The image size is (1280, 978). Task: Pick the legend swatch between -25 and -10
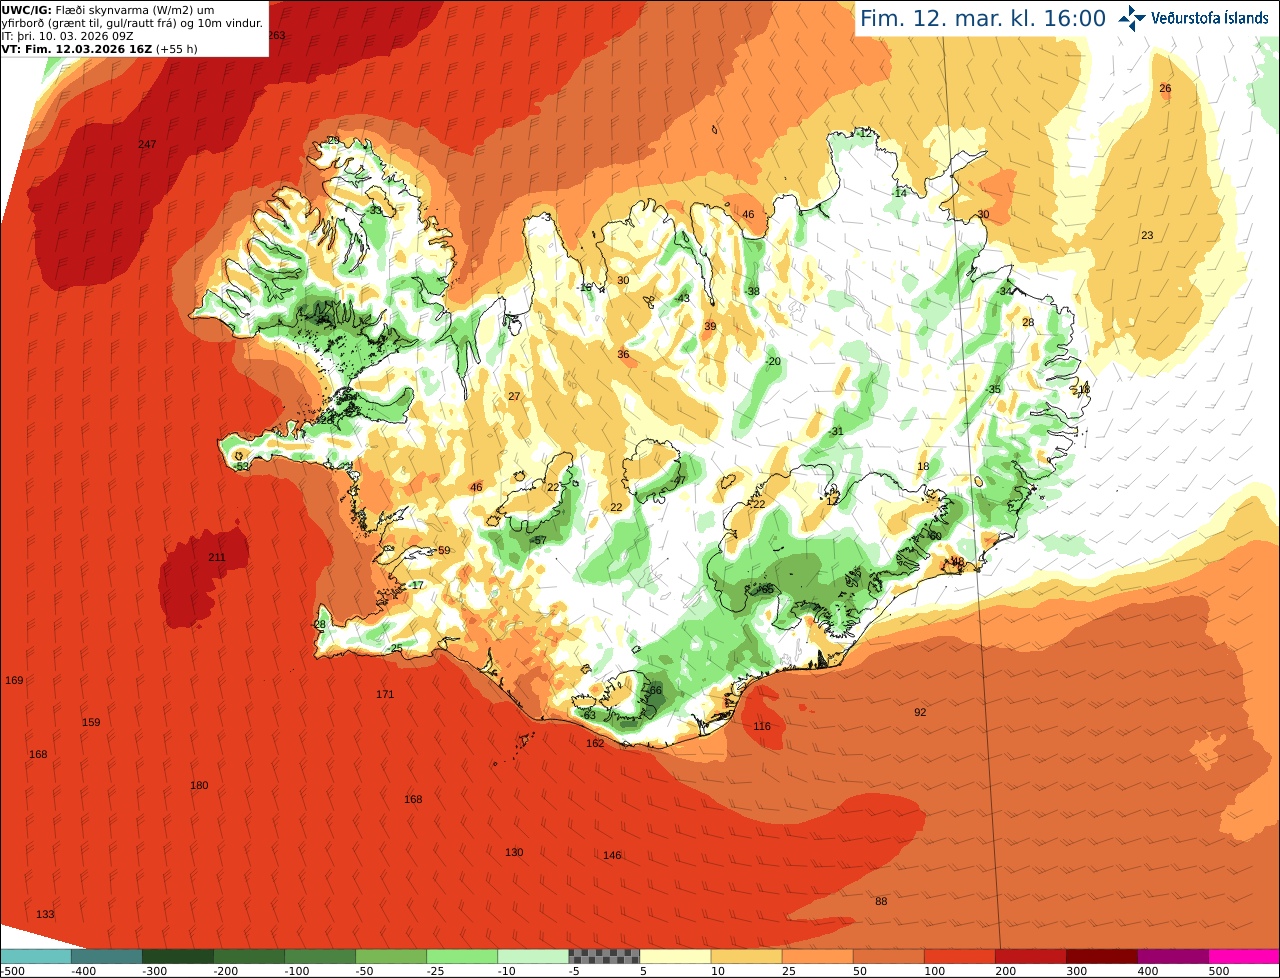pos(461,956)
